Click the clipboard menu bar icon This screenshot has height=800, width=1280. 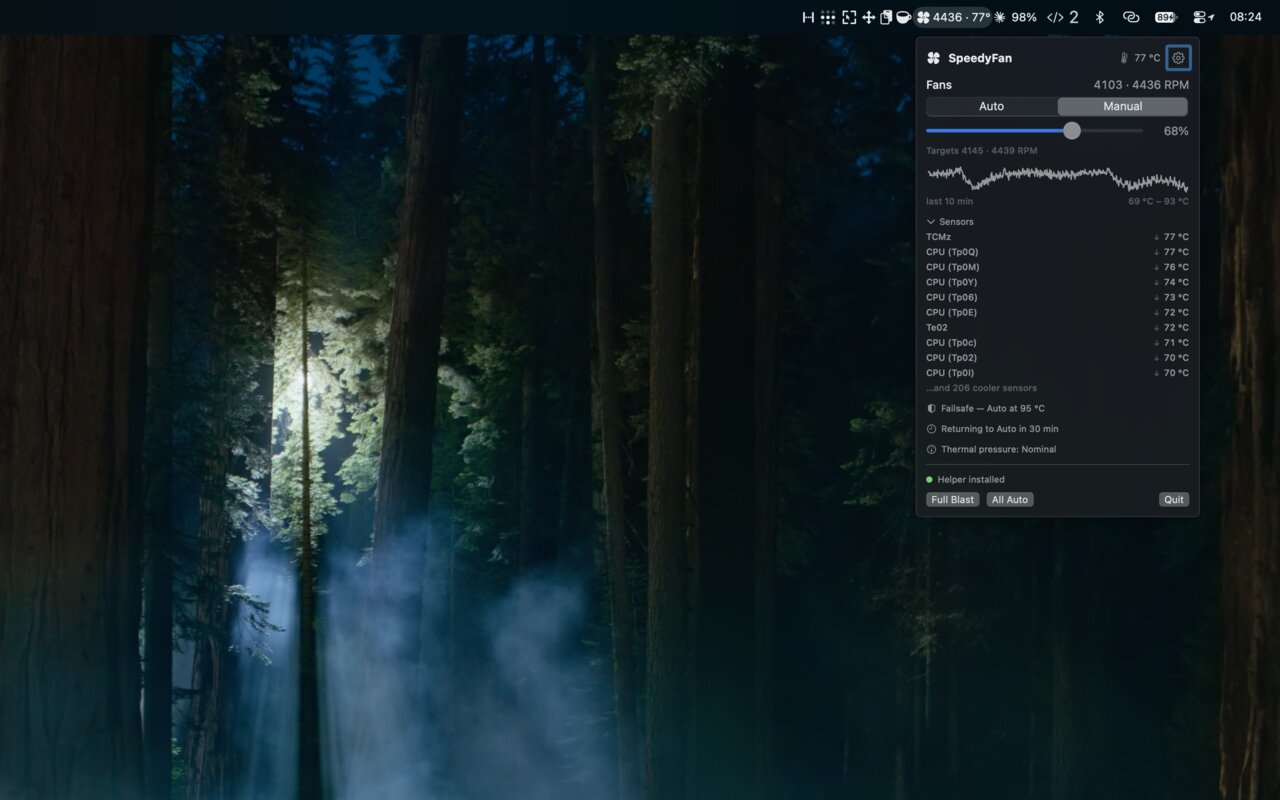(886, 17)
